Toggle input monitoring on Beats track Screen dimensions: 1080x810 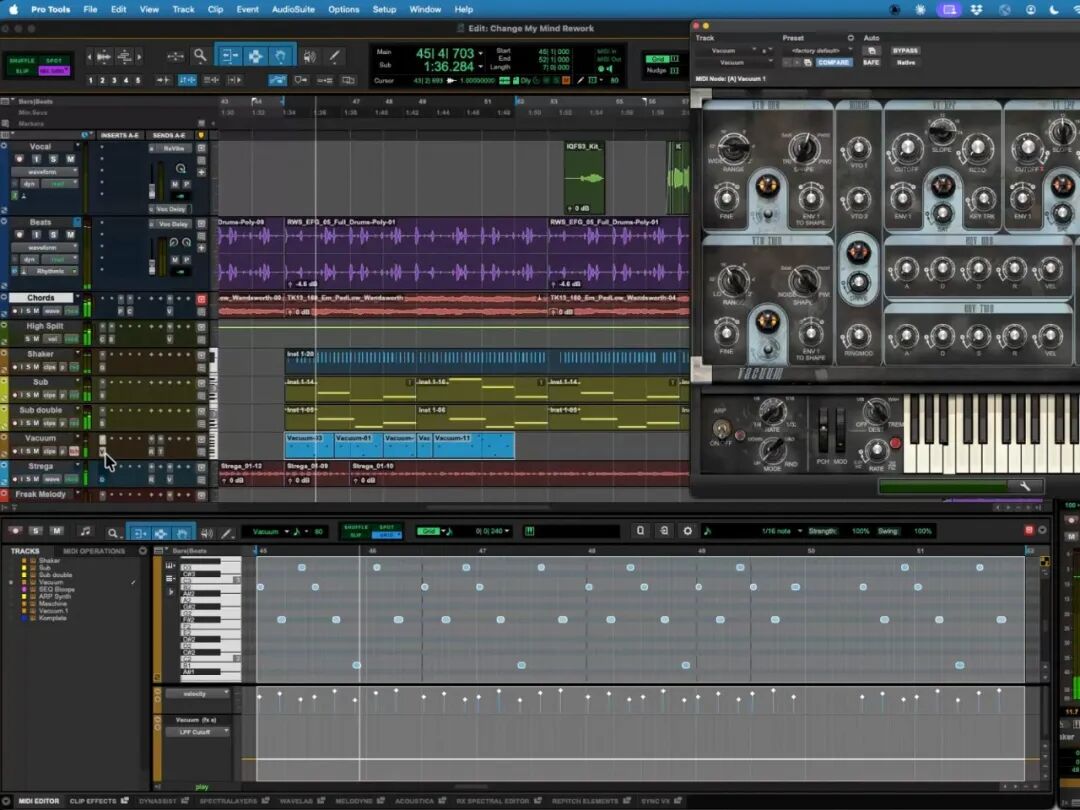point(36,235)
